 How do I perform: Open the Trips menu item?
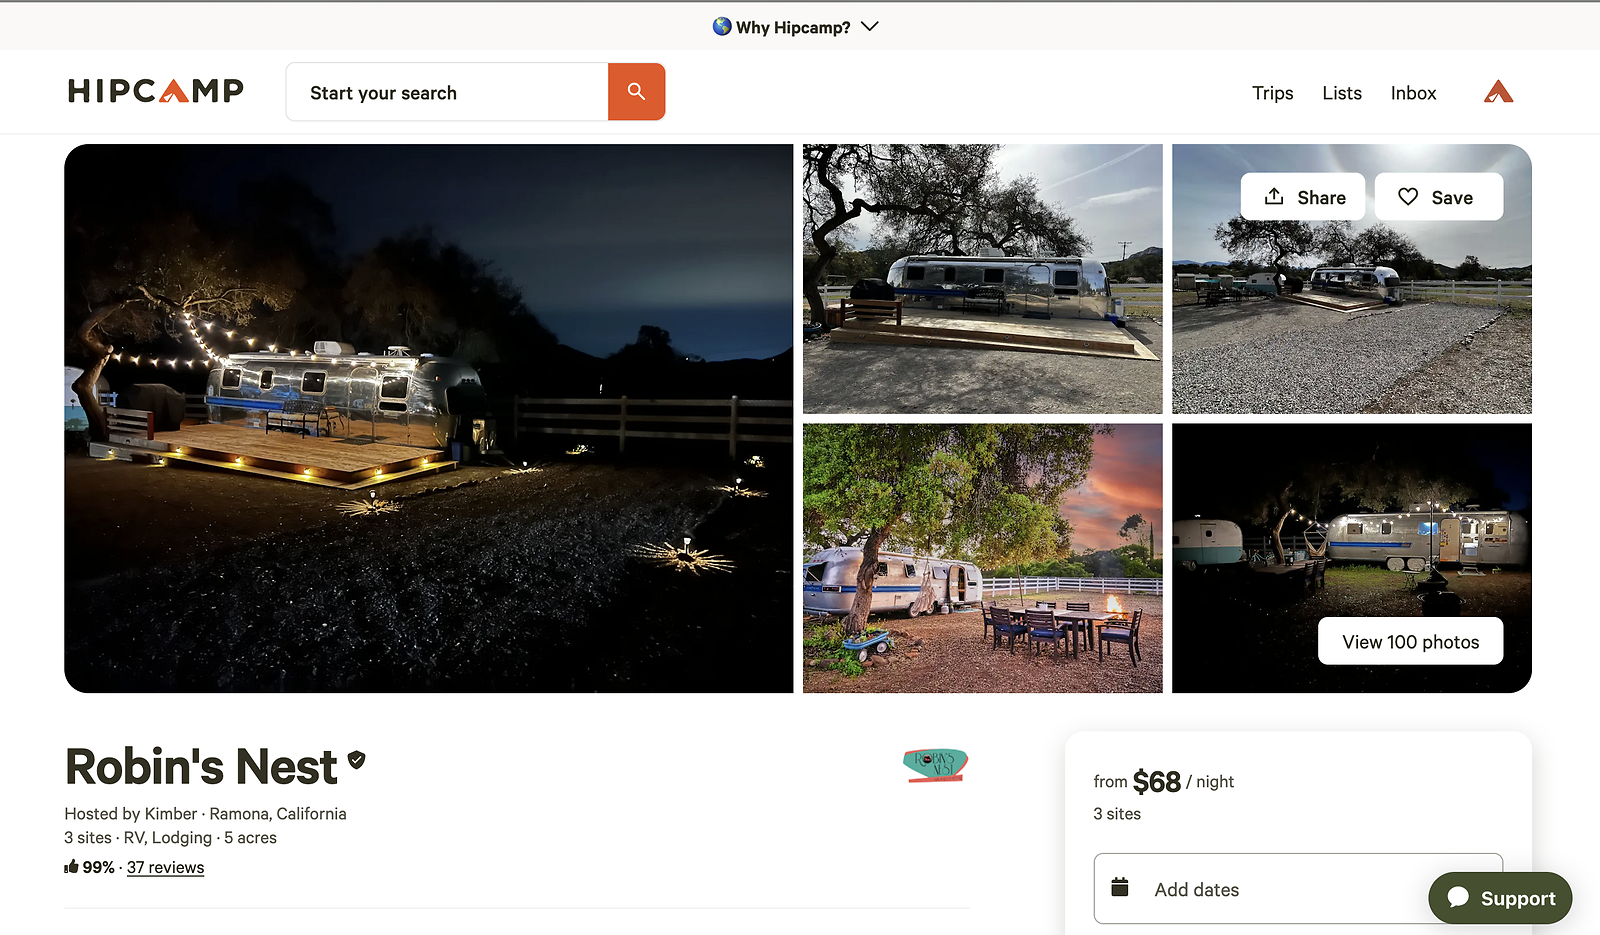click(x=1272, y=93)
